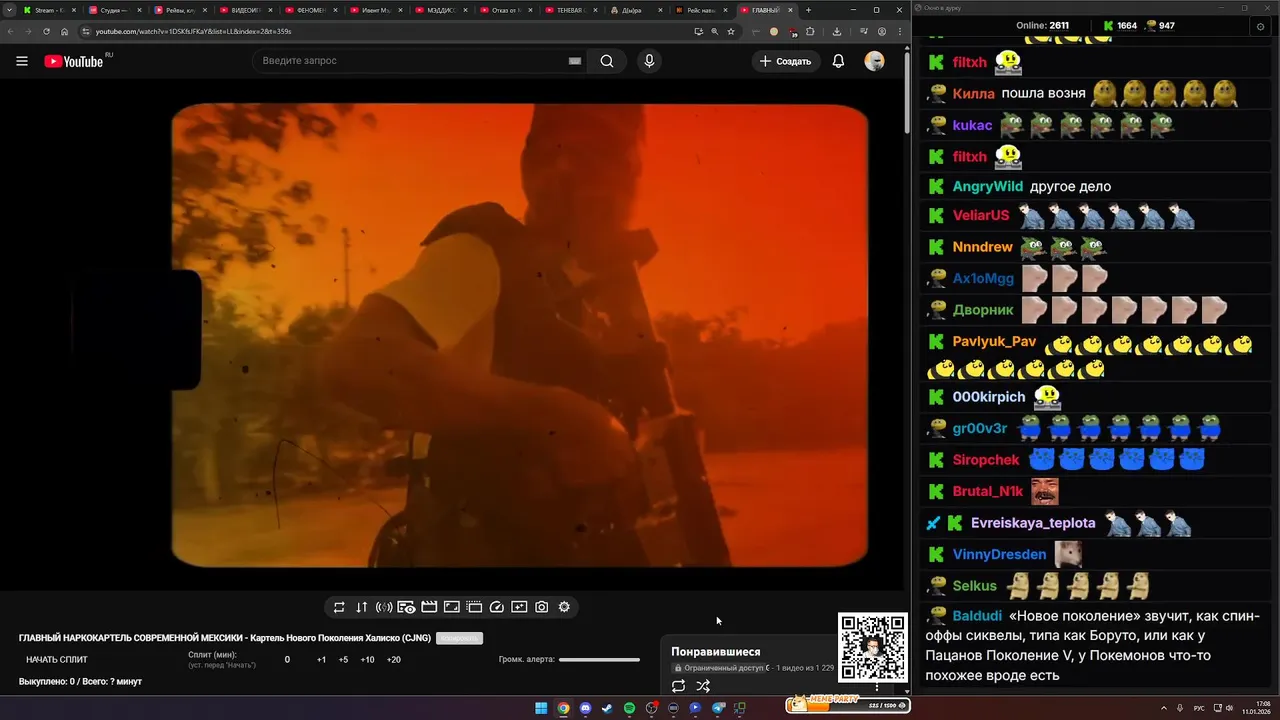Image resolution: width=1280 pixels, height=720 pixels.
Task: Open the extension settings gear icon
Action: tap(564, 607)
